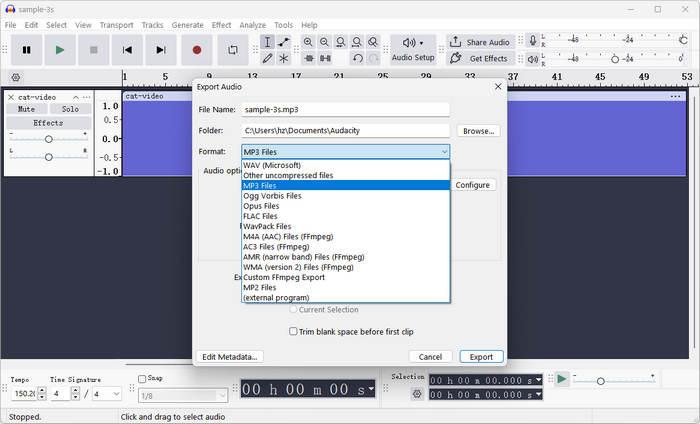The height and width of the screenshot is (424, 700).
Task: Adjust playback level slider in meter toolbar
Action: click(x=615, y=59)
